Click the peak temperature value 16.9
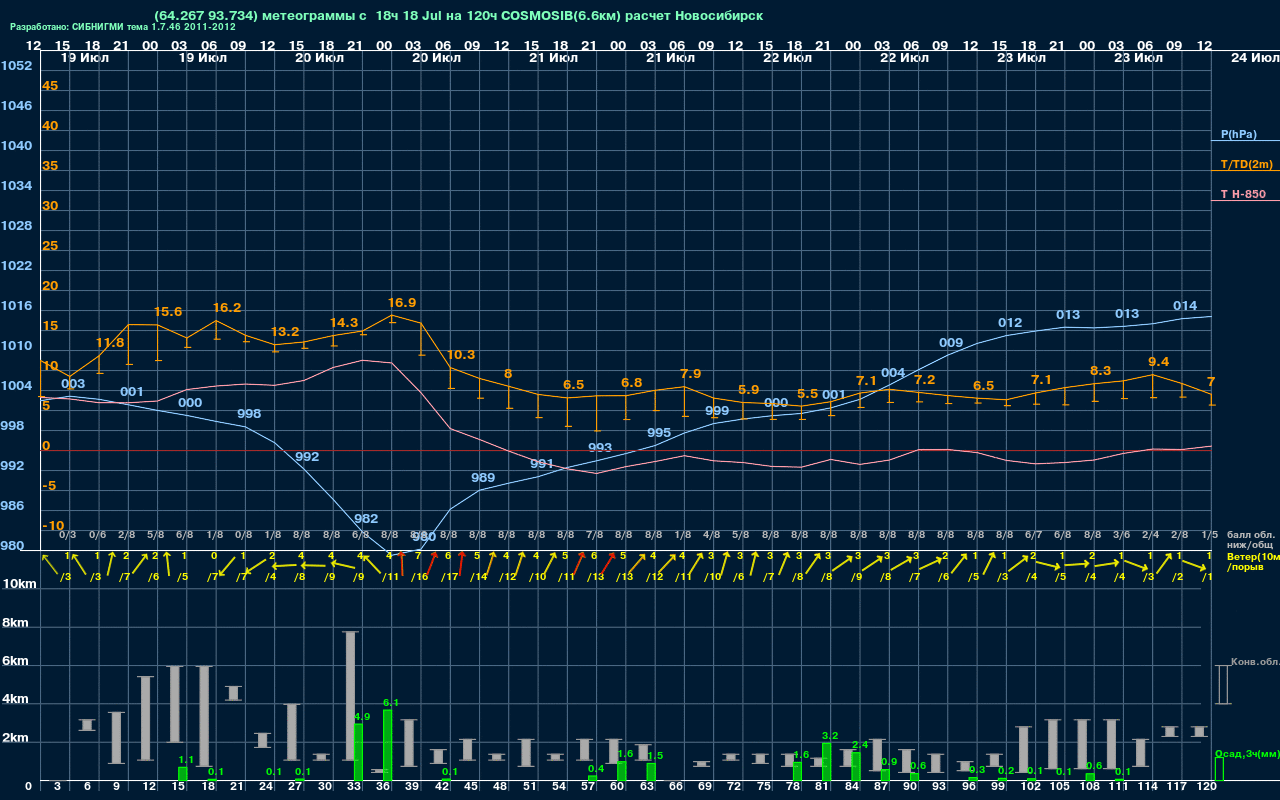Screen dimensions: 1280x800 (x=402, y=302)
